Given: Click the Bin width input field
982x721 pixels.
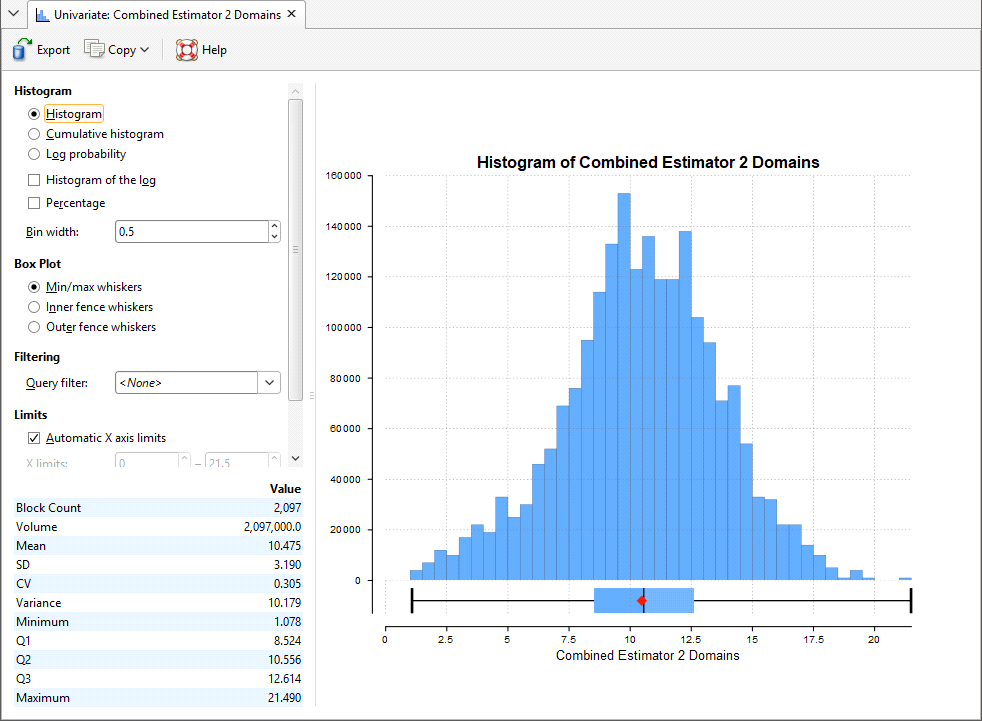Looking at the screenshot, I should coord(190,232).
